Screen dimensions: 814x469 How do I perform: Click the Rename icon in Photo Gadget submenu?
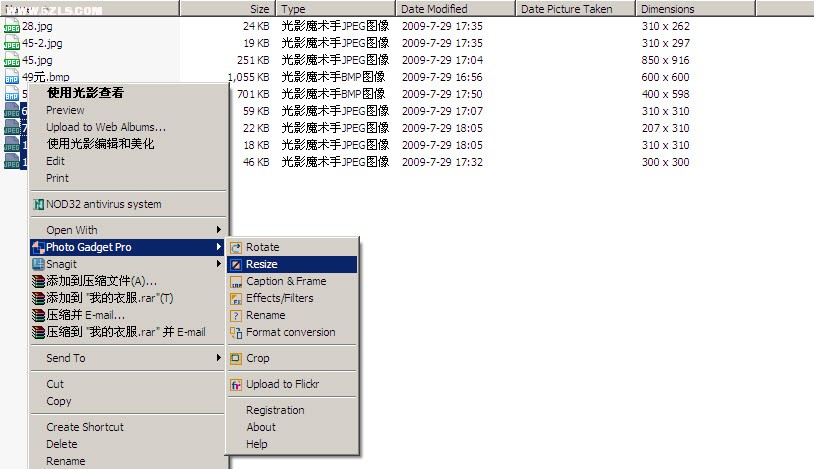click(236, 316)
